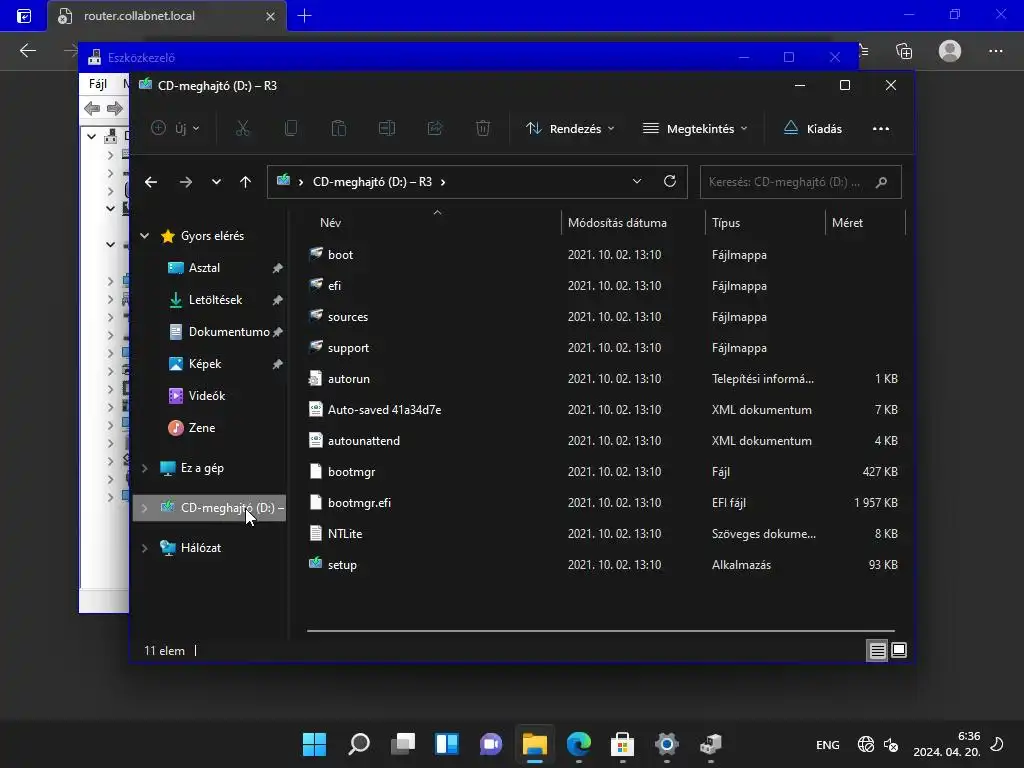This screenshot has width=1024, height=768.
Task: Go forward in File Explorer navigation
Action: point(186,182)
